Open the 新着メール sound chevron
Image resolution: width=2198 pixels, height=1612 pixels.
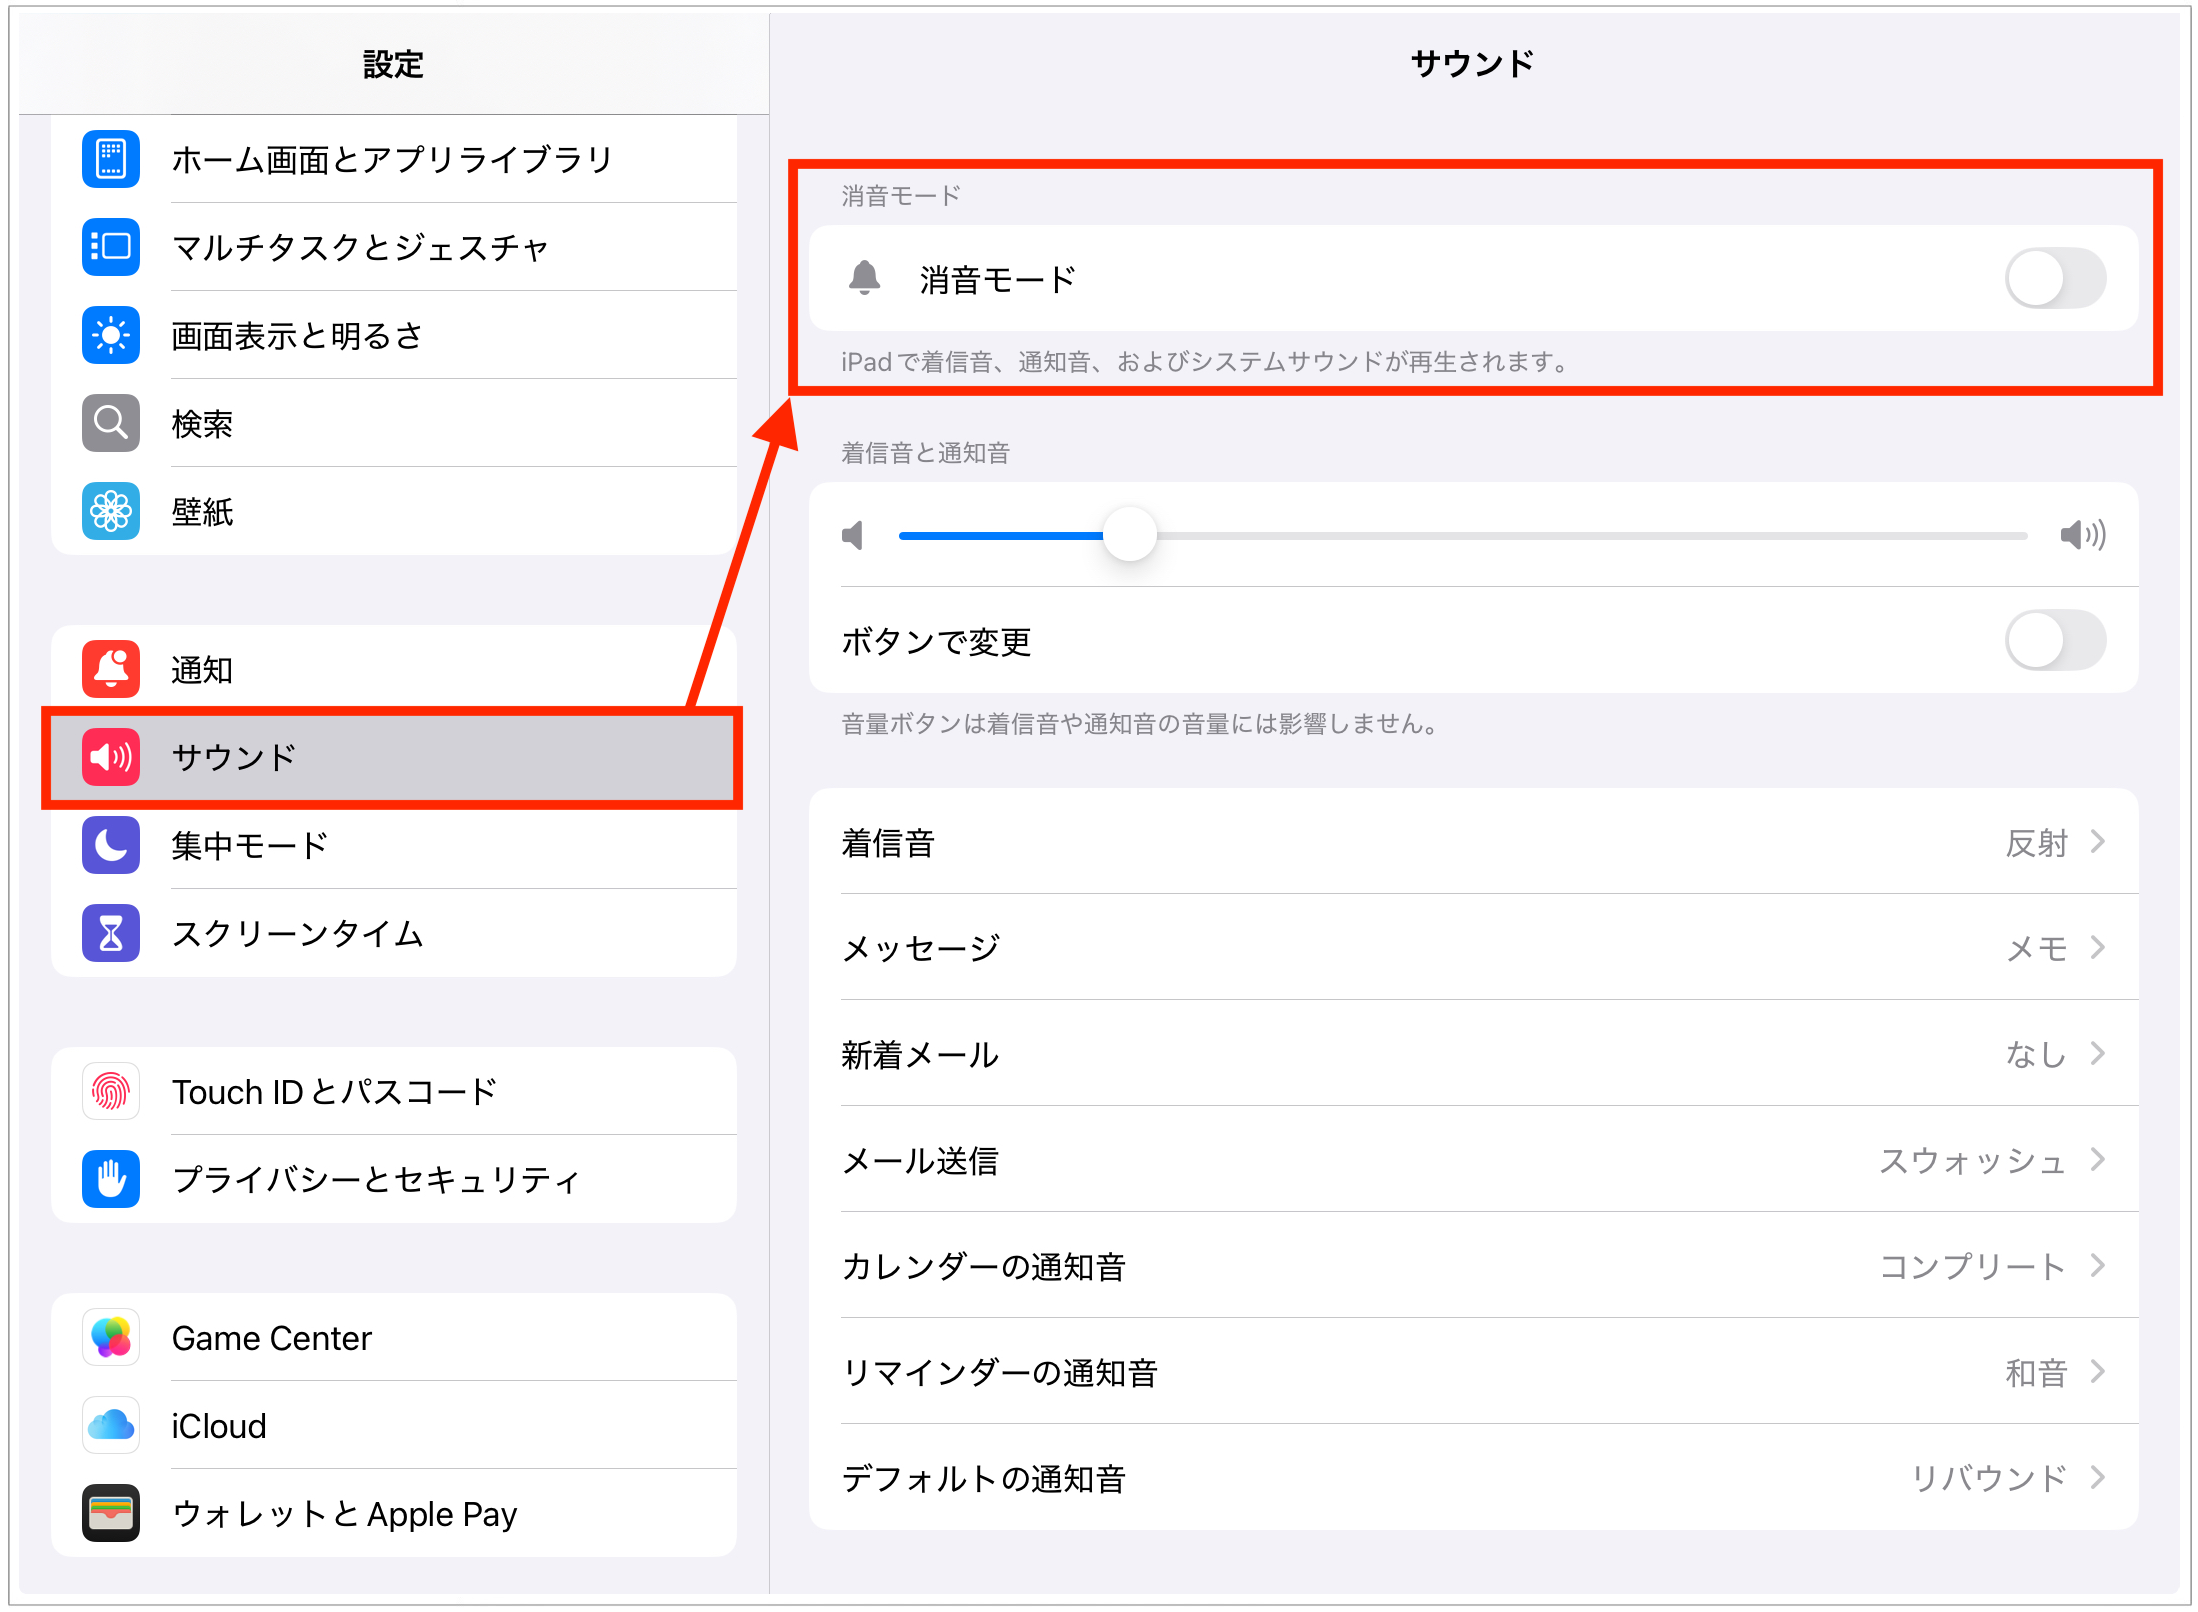tap(2097, 1053)
